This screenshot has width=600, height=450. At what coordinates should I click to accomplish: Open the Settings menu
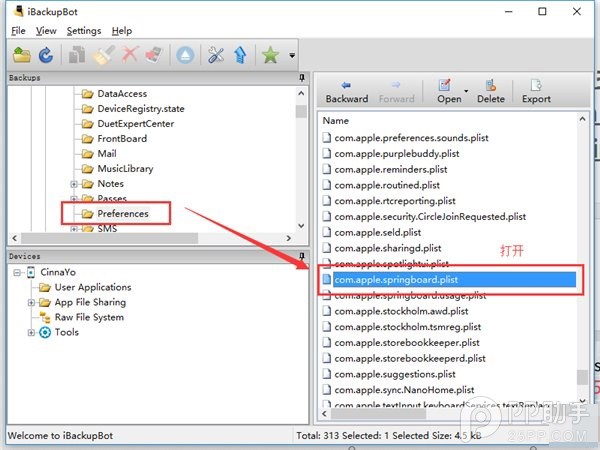tap(83, 31)
